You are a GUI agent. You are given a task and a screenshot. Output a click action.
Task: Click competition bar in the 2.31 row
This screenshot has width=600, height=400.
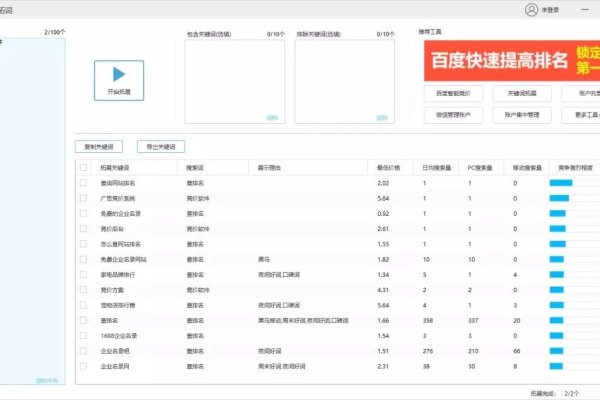(556, 366)
